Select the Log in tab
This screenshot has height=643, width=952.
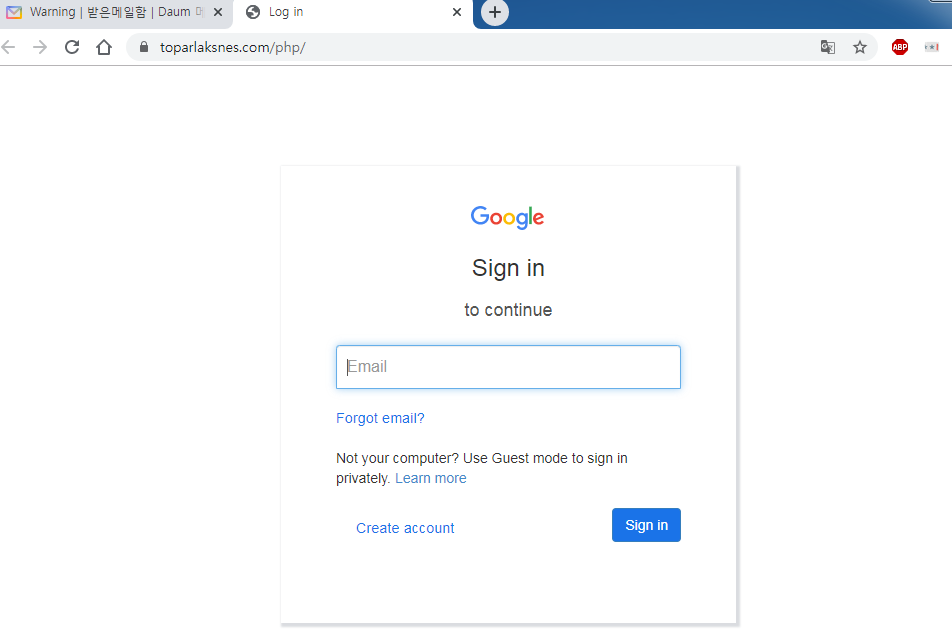[x=352, y=13]
